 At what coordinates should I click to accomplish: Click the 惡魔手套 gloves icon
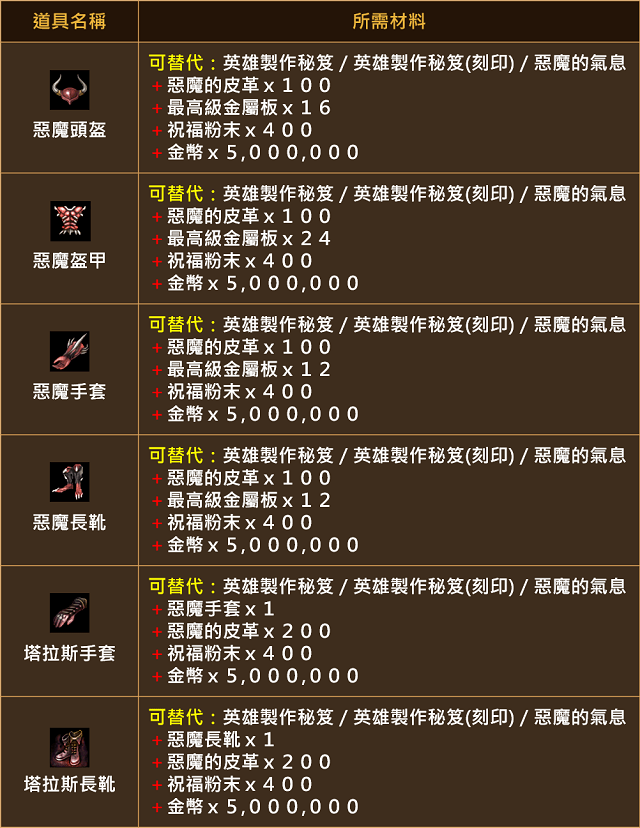(70, 352)
